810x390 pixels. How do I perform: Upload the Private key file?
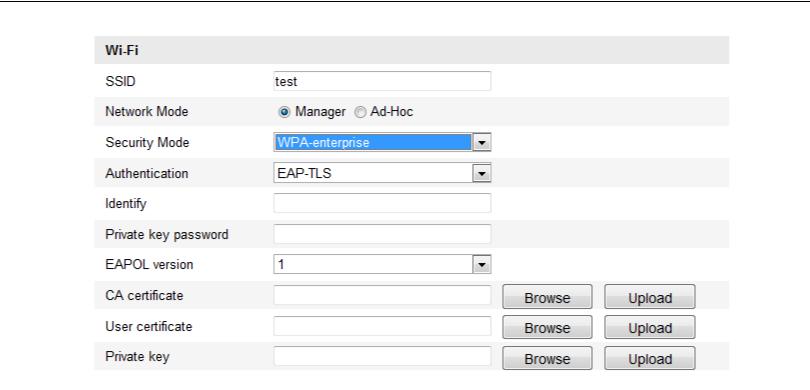pos(650,358)
